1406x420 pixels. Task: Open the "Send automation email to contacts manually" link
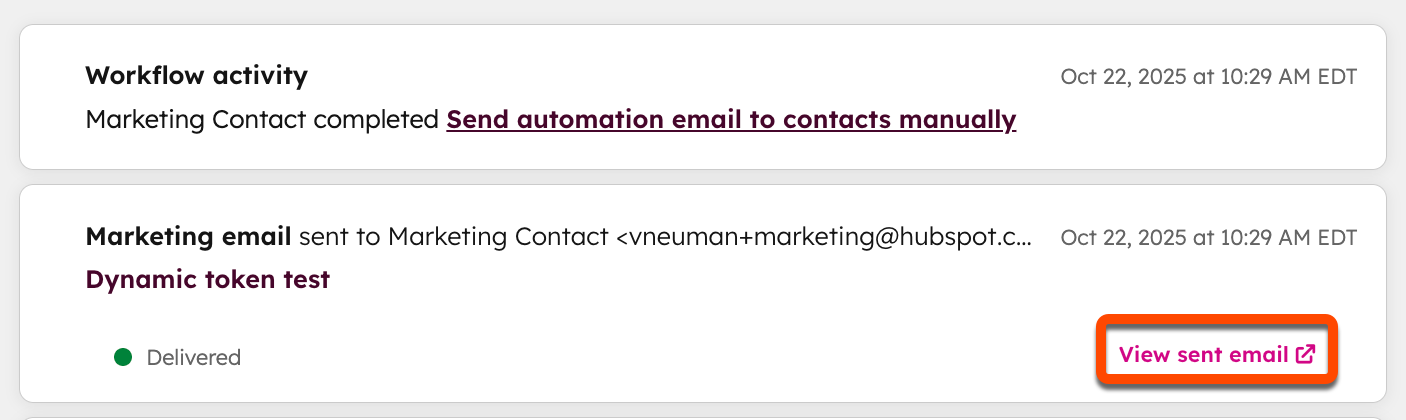(731, 120)
